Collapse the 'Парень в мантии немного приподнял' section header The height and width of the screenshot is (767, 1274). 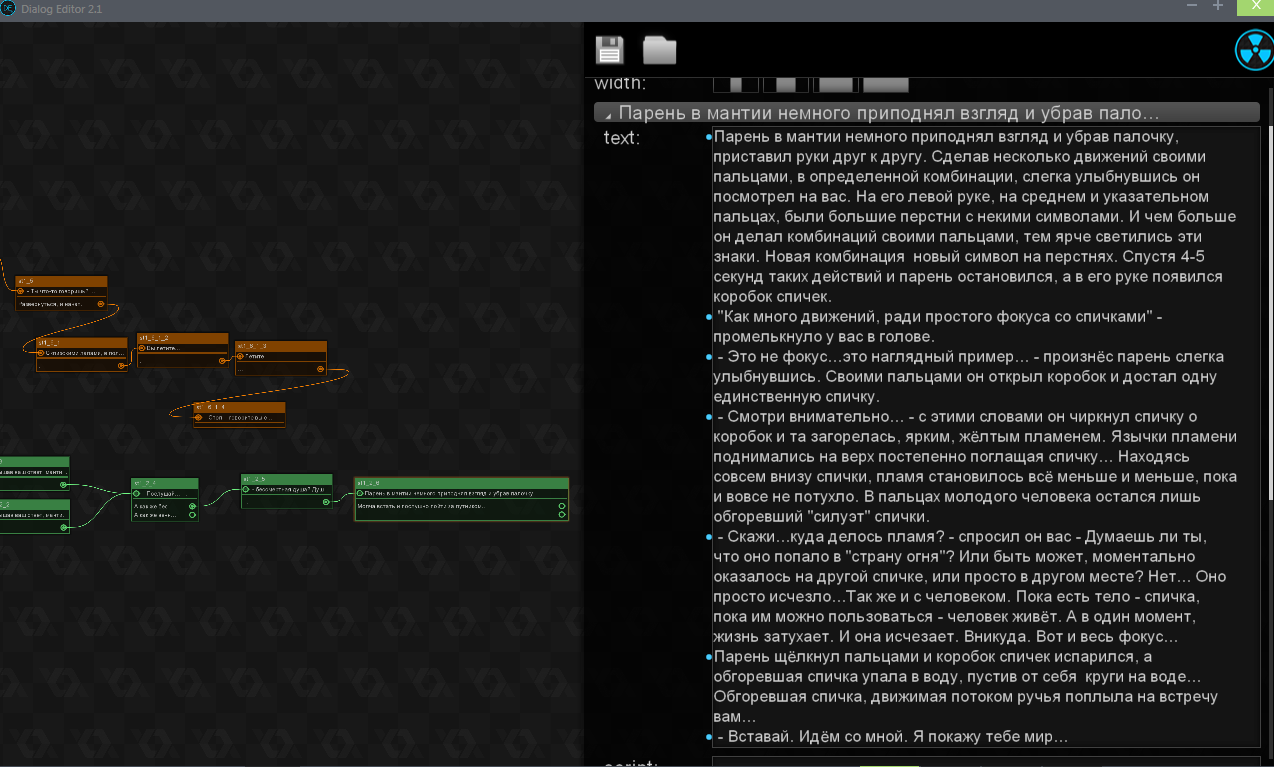(927, 113)
